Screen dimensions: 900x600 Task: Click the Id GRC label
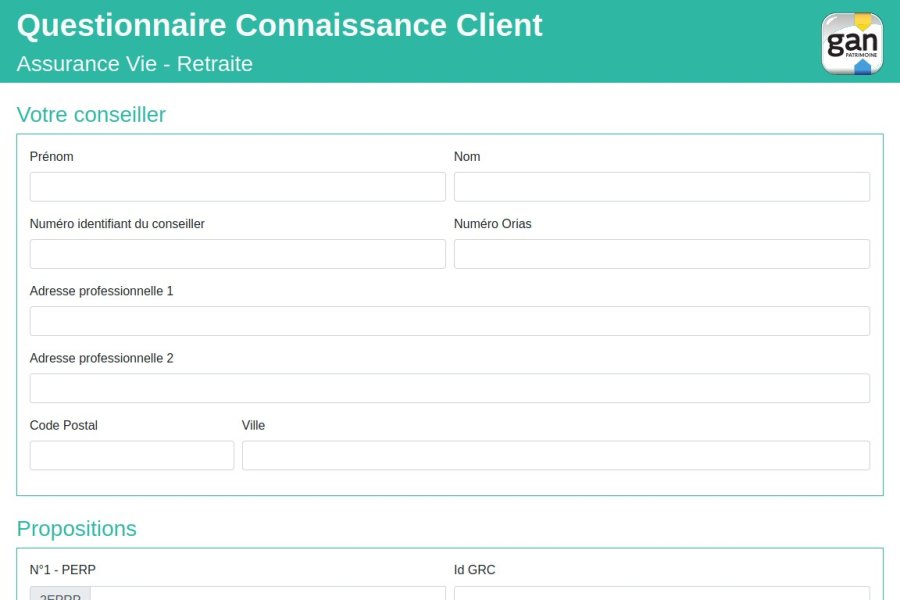click(474, 570)
